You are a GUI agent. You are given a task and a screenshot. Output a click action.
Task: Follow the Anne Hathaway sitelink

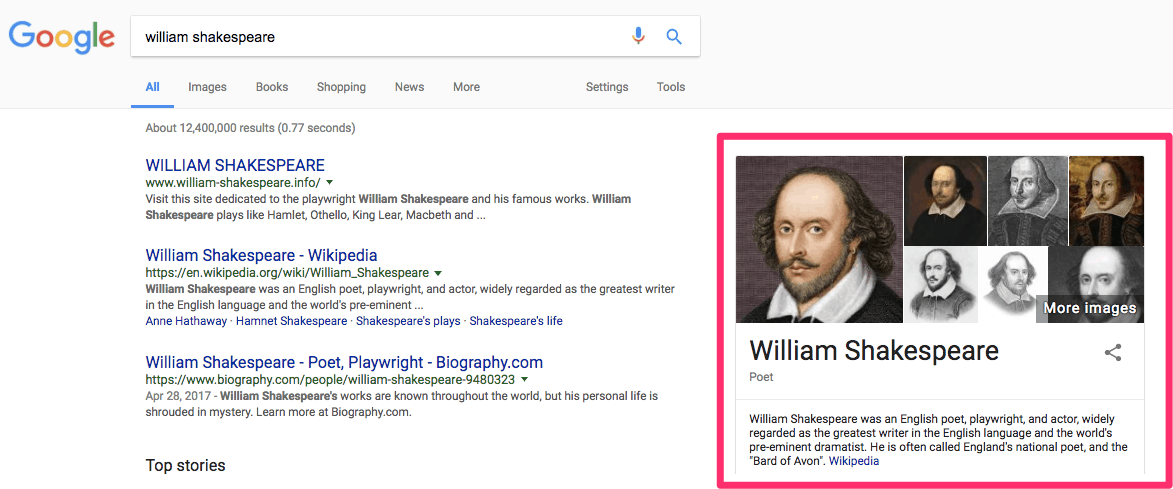(x=186, y=321)
